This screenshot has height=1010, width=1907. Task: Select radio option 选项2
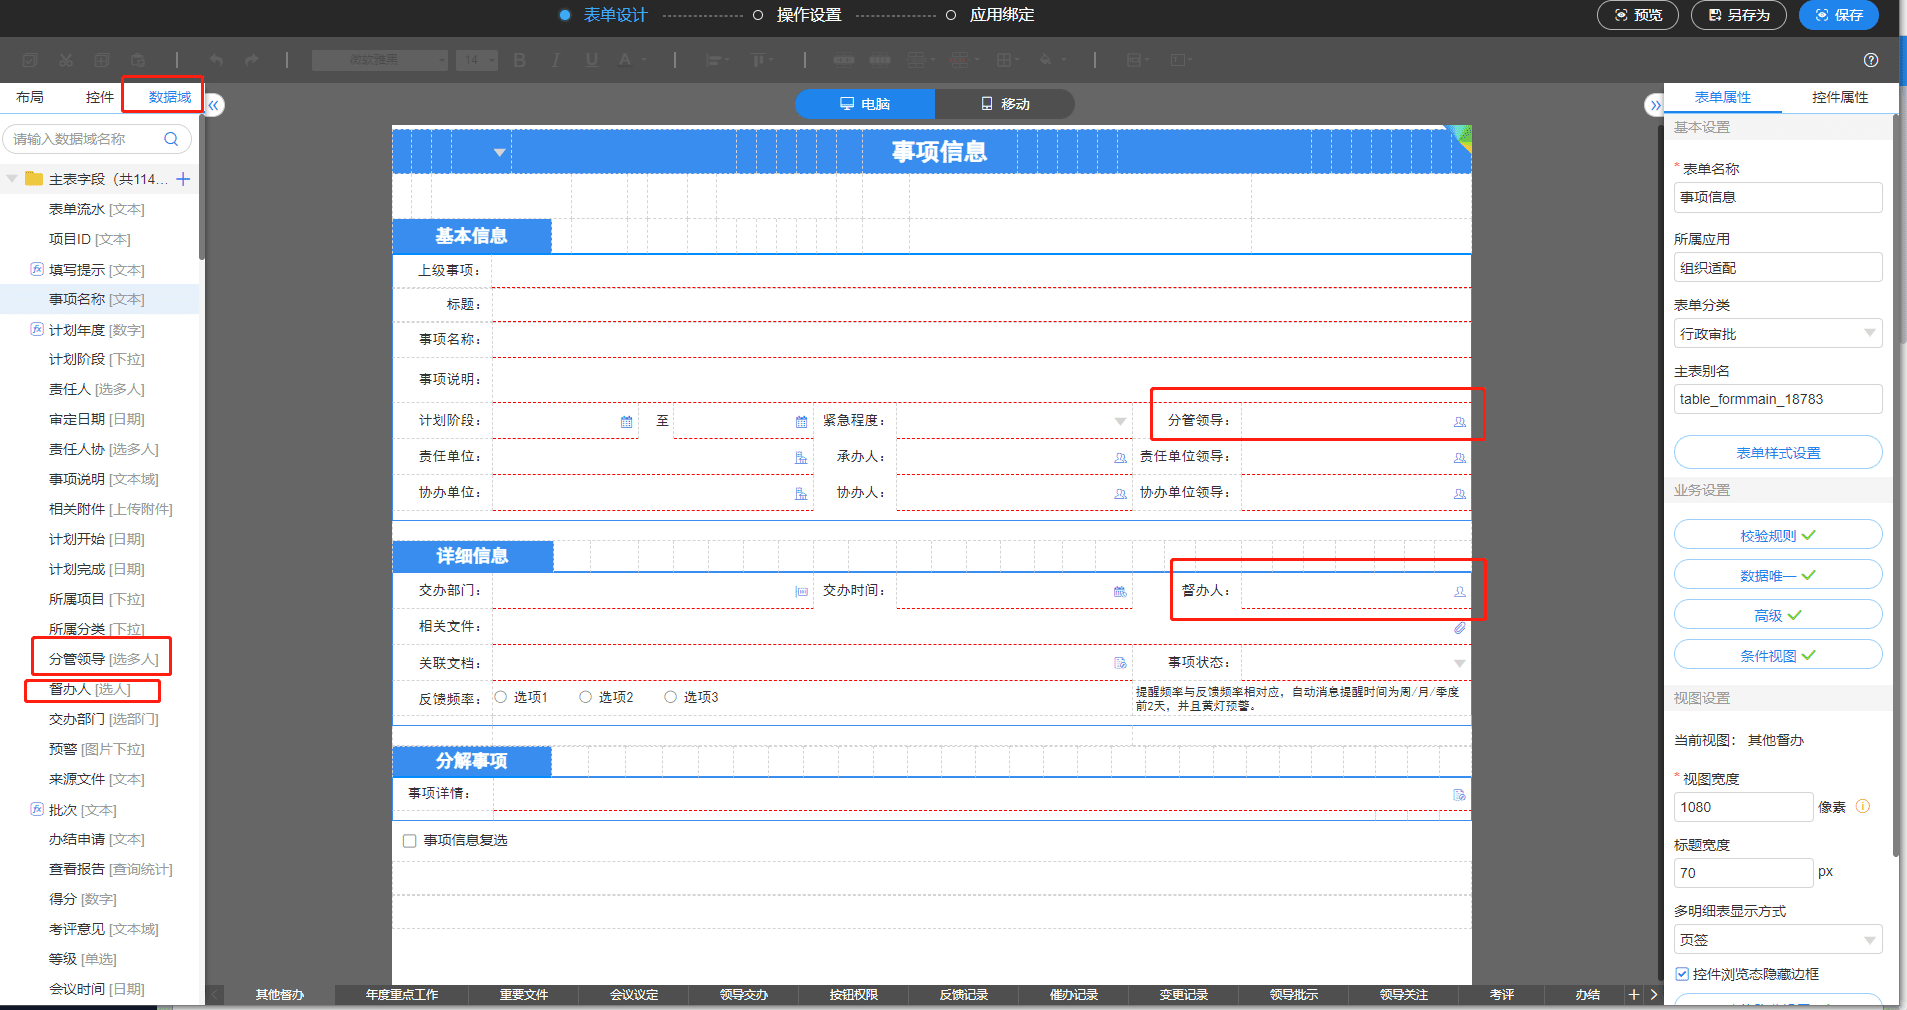586,697
